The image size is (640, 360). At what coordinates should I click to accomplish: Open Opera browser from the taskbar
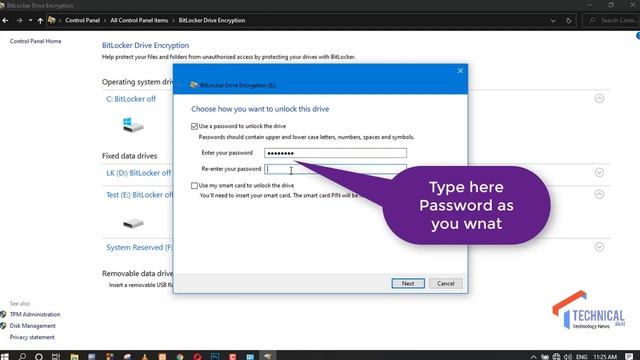tap(198, 357)
